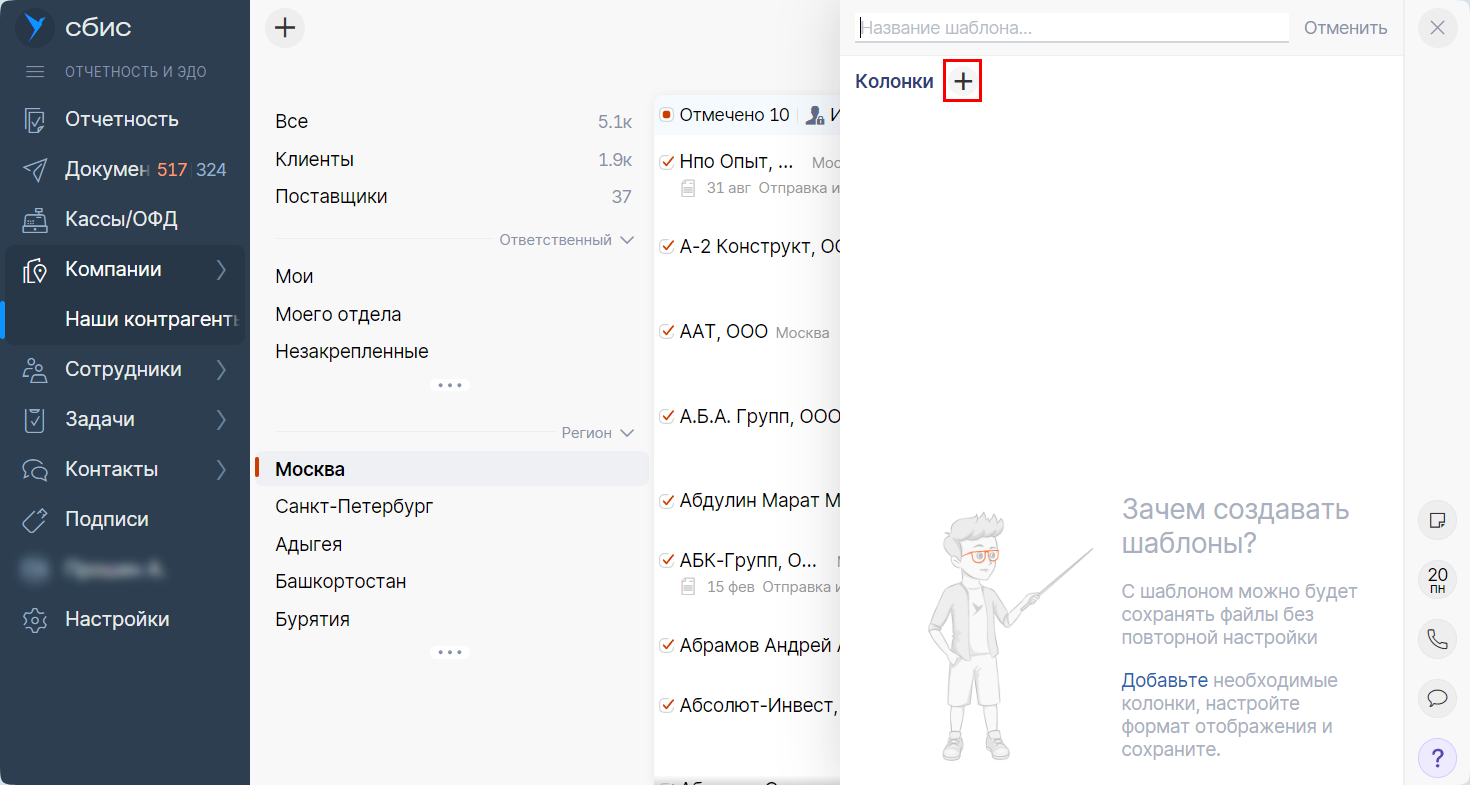Image resolution: width=1470 pixels, height=785 pixels.
Task: Click the Название шаблона input field
Action: coord(1072,28)
